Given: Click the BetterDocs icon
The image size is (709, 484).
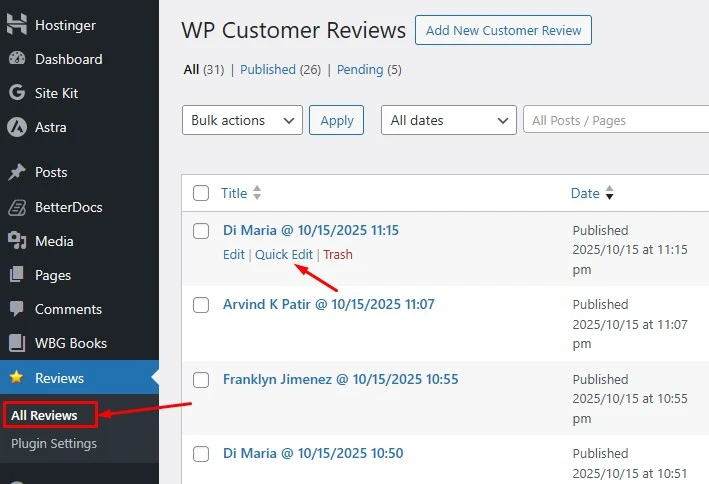Looking at the screenshot, I should [17, 207].
